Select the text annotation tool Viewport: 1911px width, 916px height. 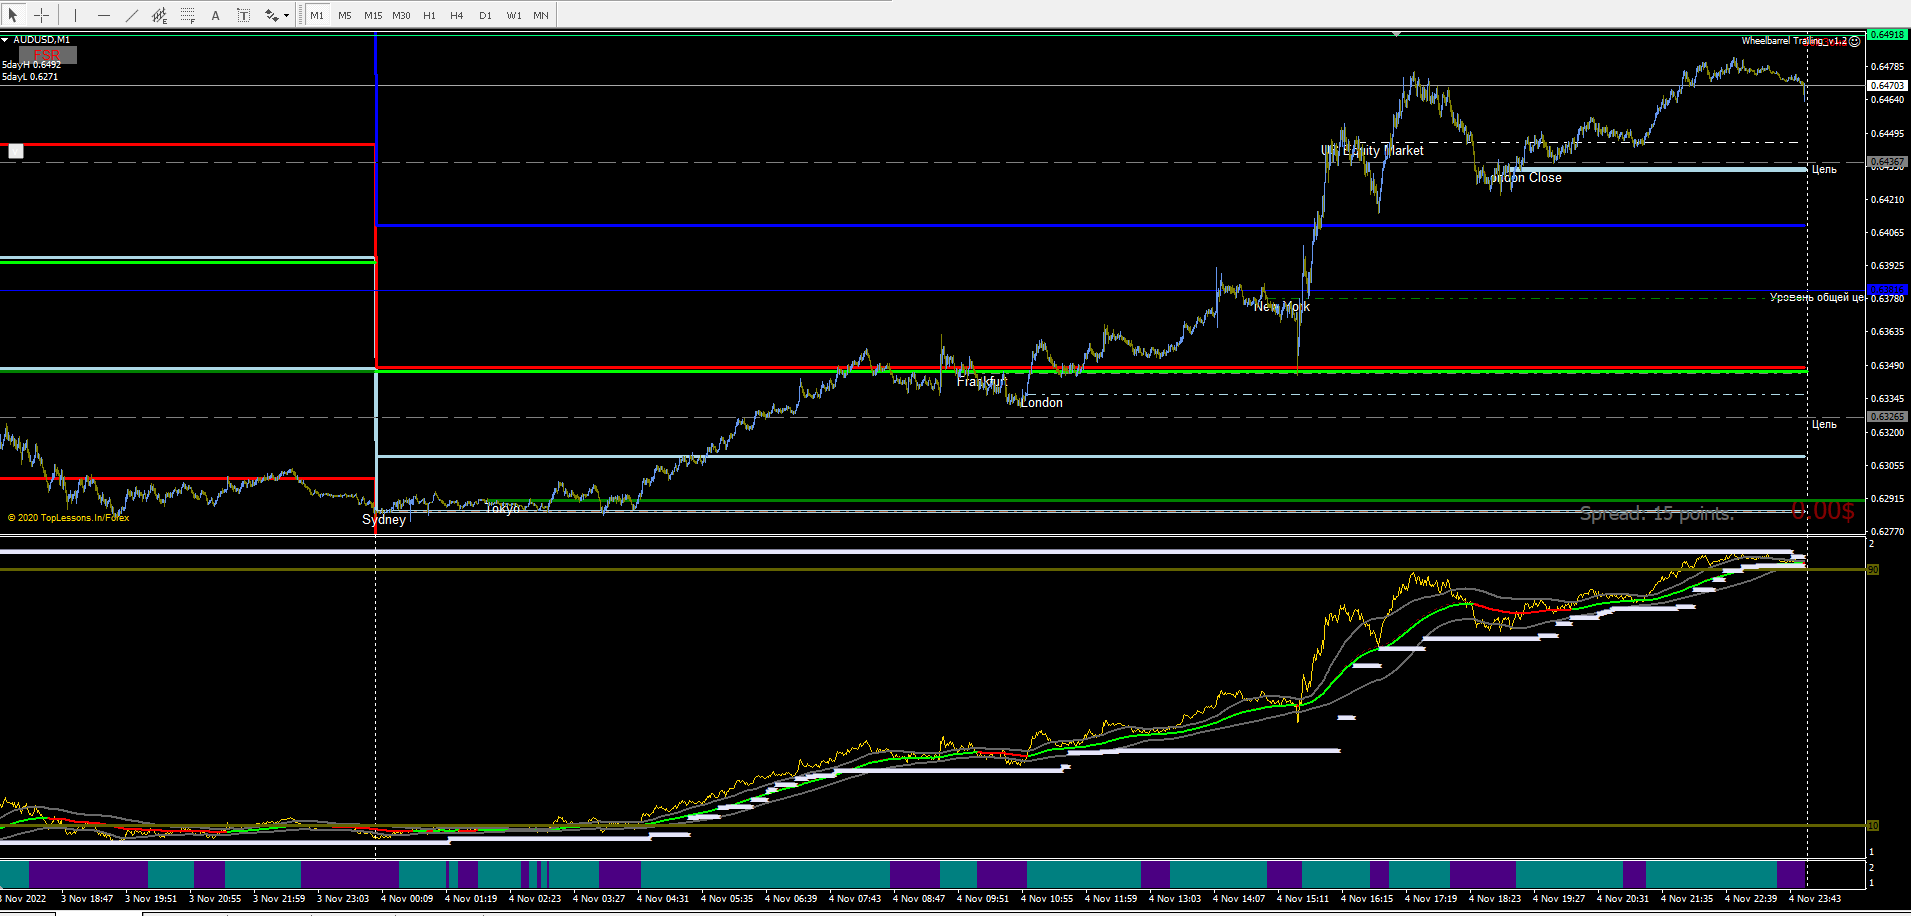pos(215,15)
